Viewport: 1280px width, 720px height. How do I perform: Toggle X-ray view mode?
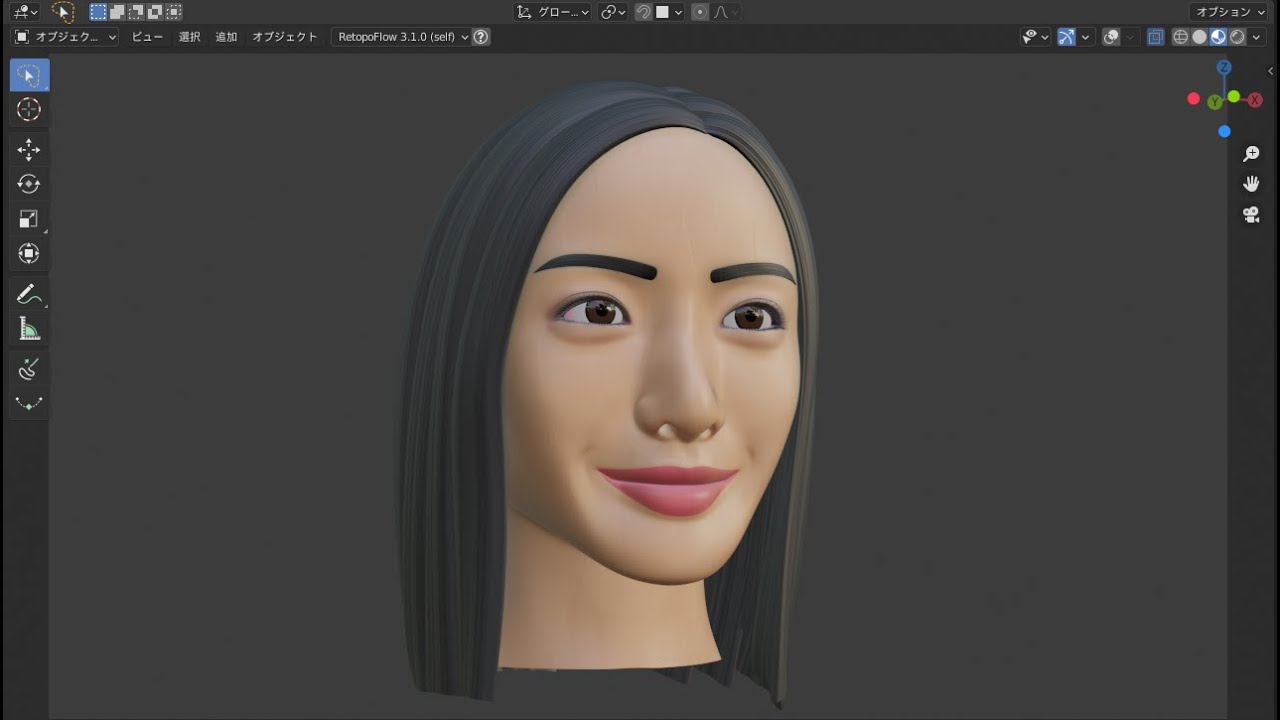coord(1155,37)
